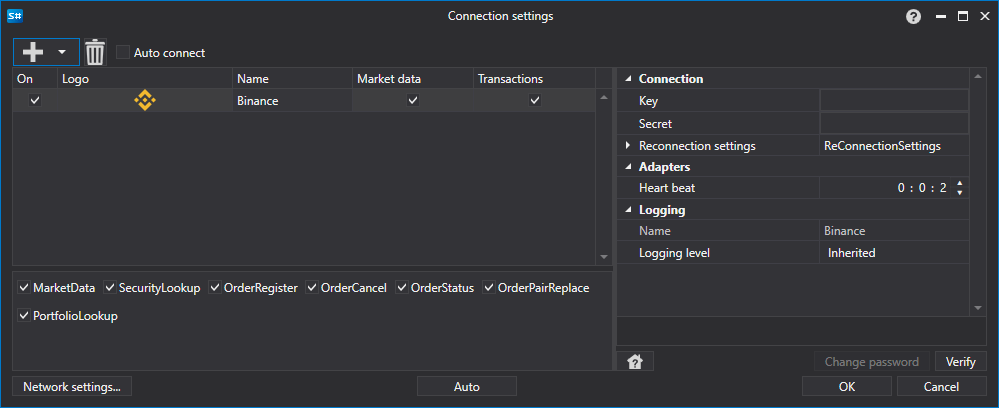This screenshot has width=999, height=408.
Task: Uncheck the OrderCancel checkbox
Action: [x=312, y=288]
